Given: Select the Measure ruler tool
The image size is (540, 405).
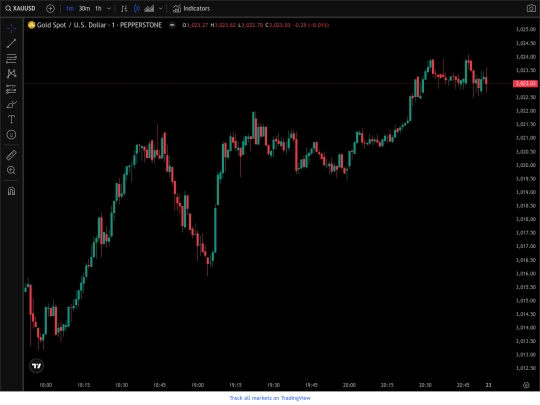Looking at the screenshot, I should (x=11, y=155).
